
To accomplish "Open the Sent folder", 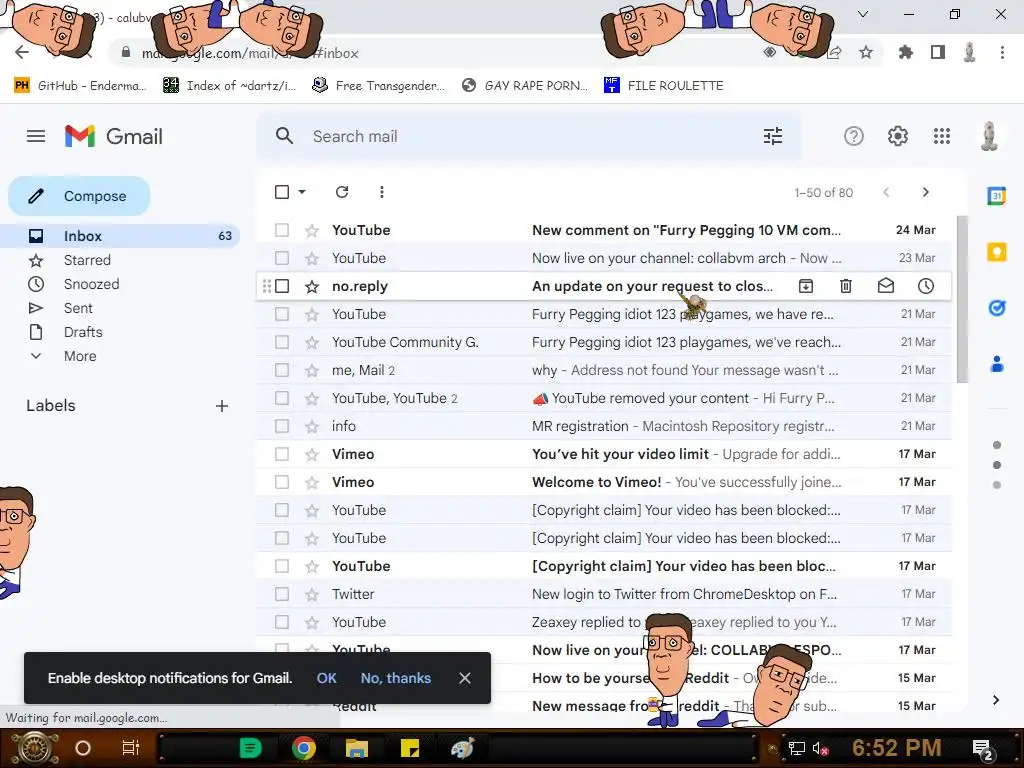I will [78, 308].
